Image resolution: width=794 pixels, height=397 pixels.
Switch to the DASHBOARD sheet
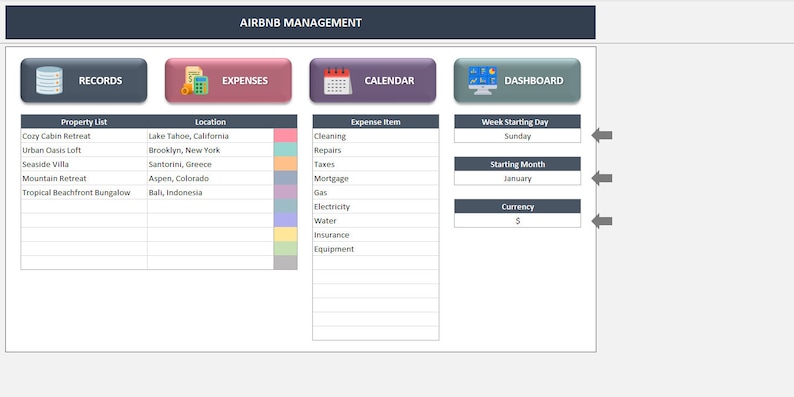517,81
